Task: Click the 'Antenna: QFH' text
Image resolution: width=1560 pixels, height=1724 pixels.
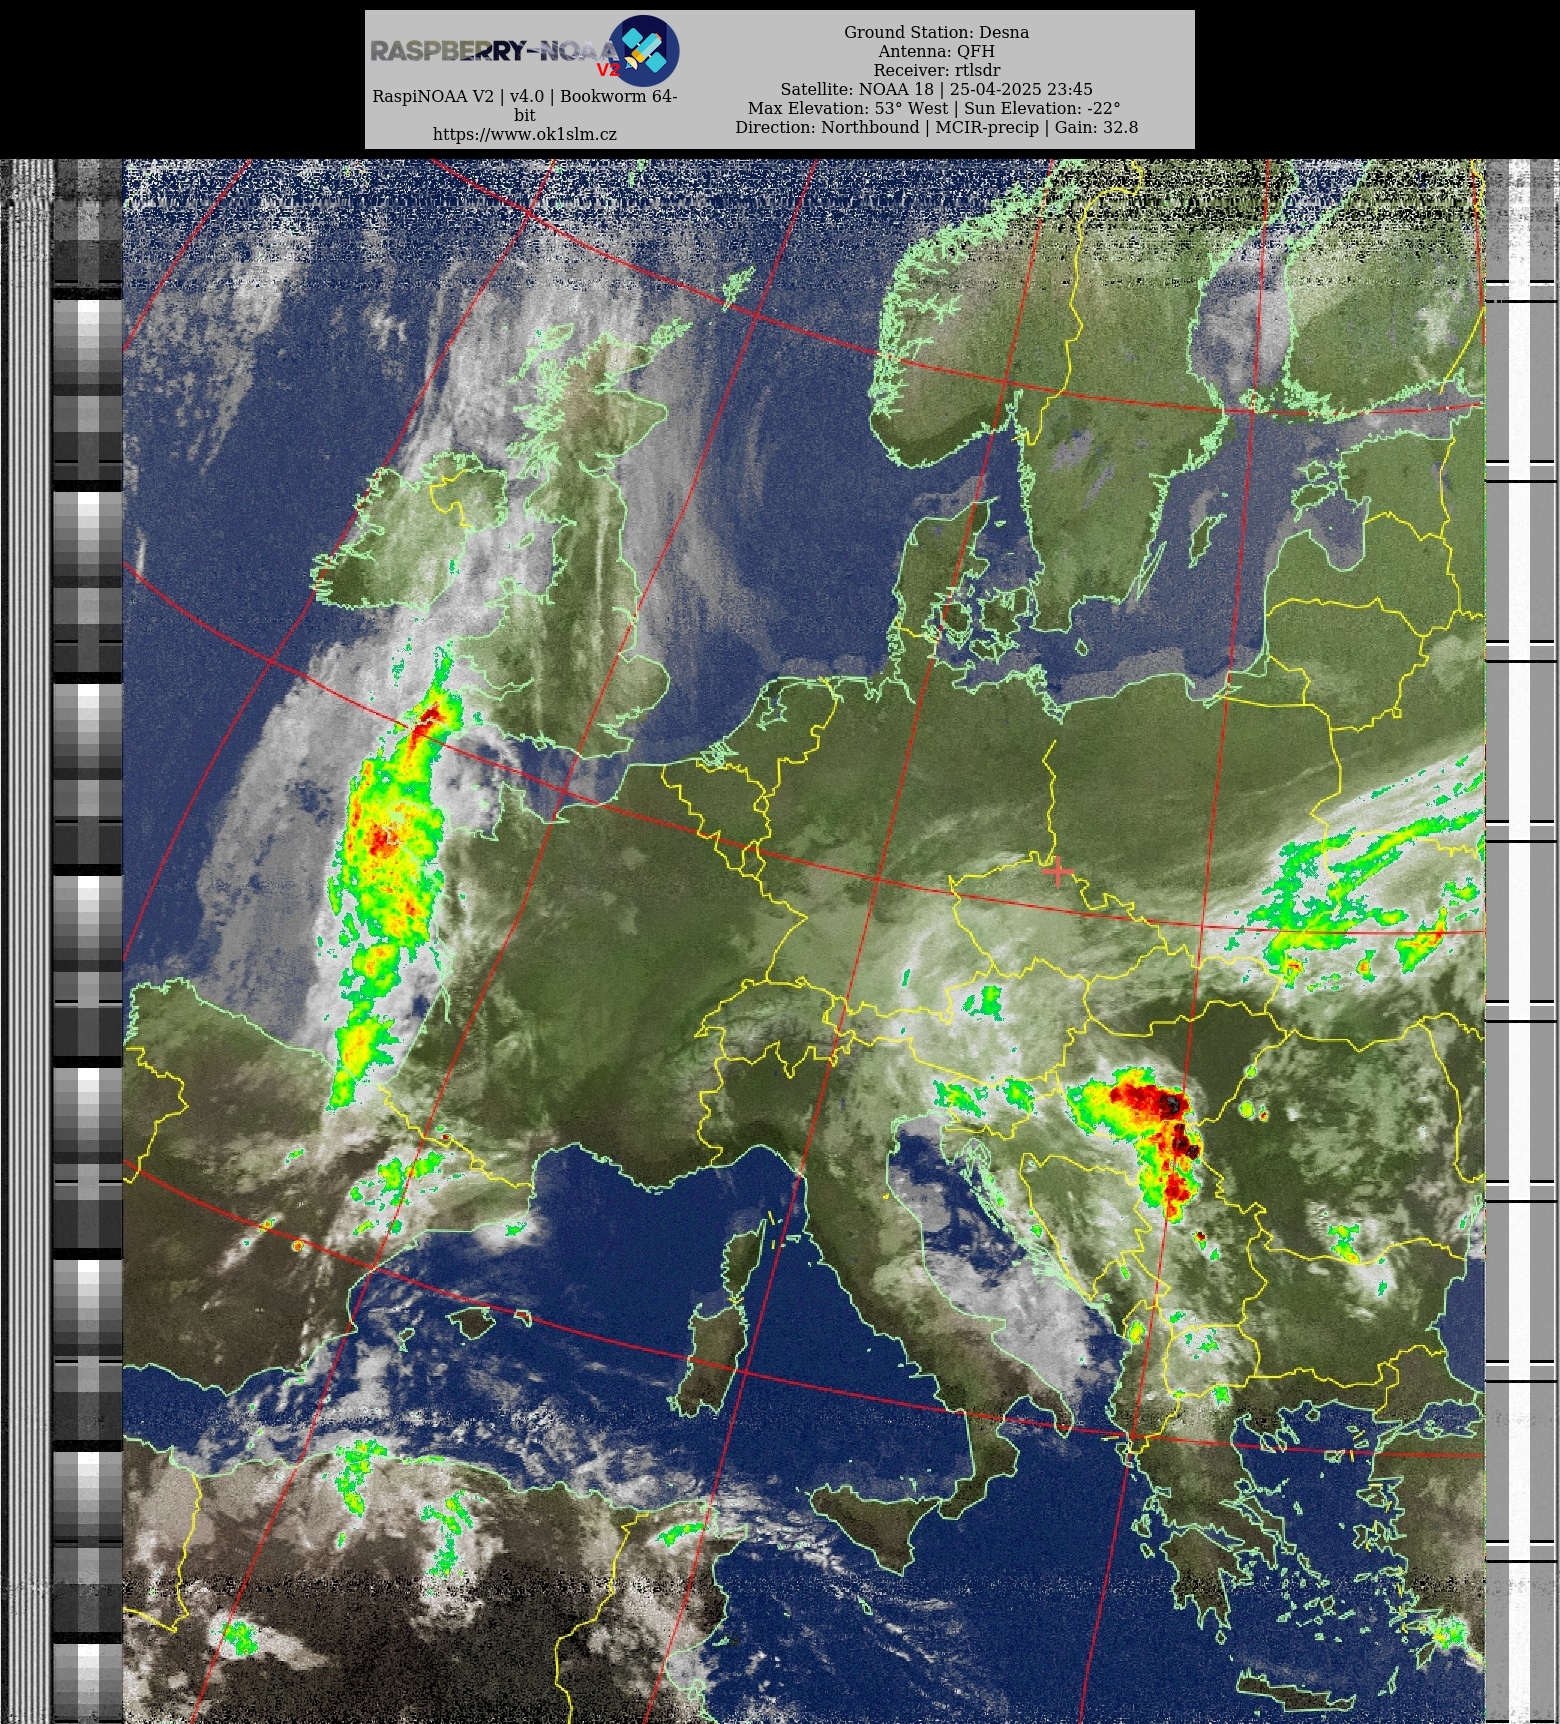Action: coord(936,51)
